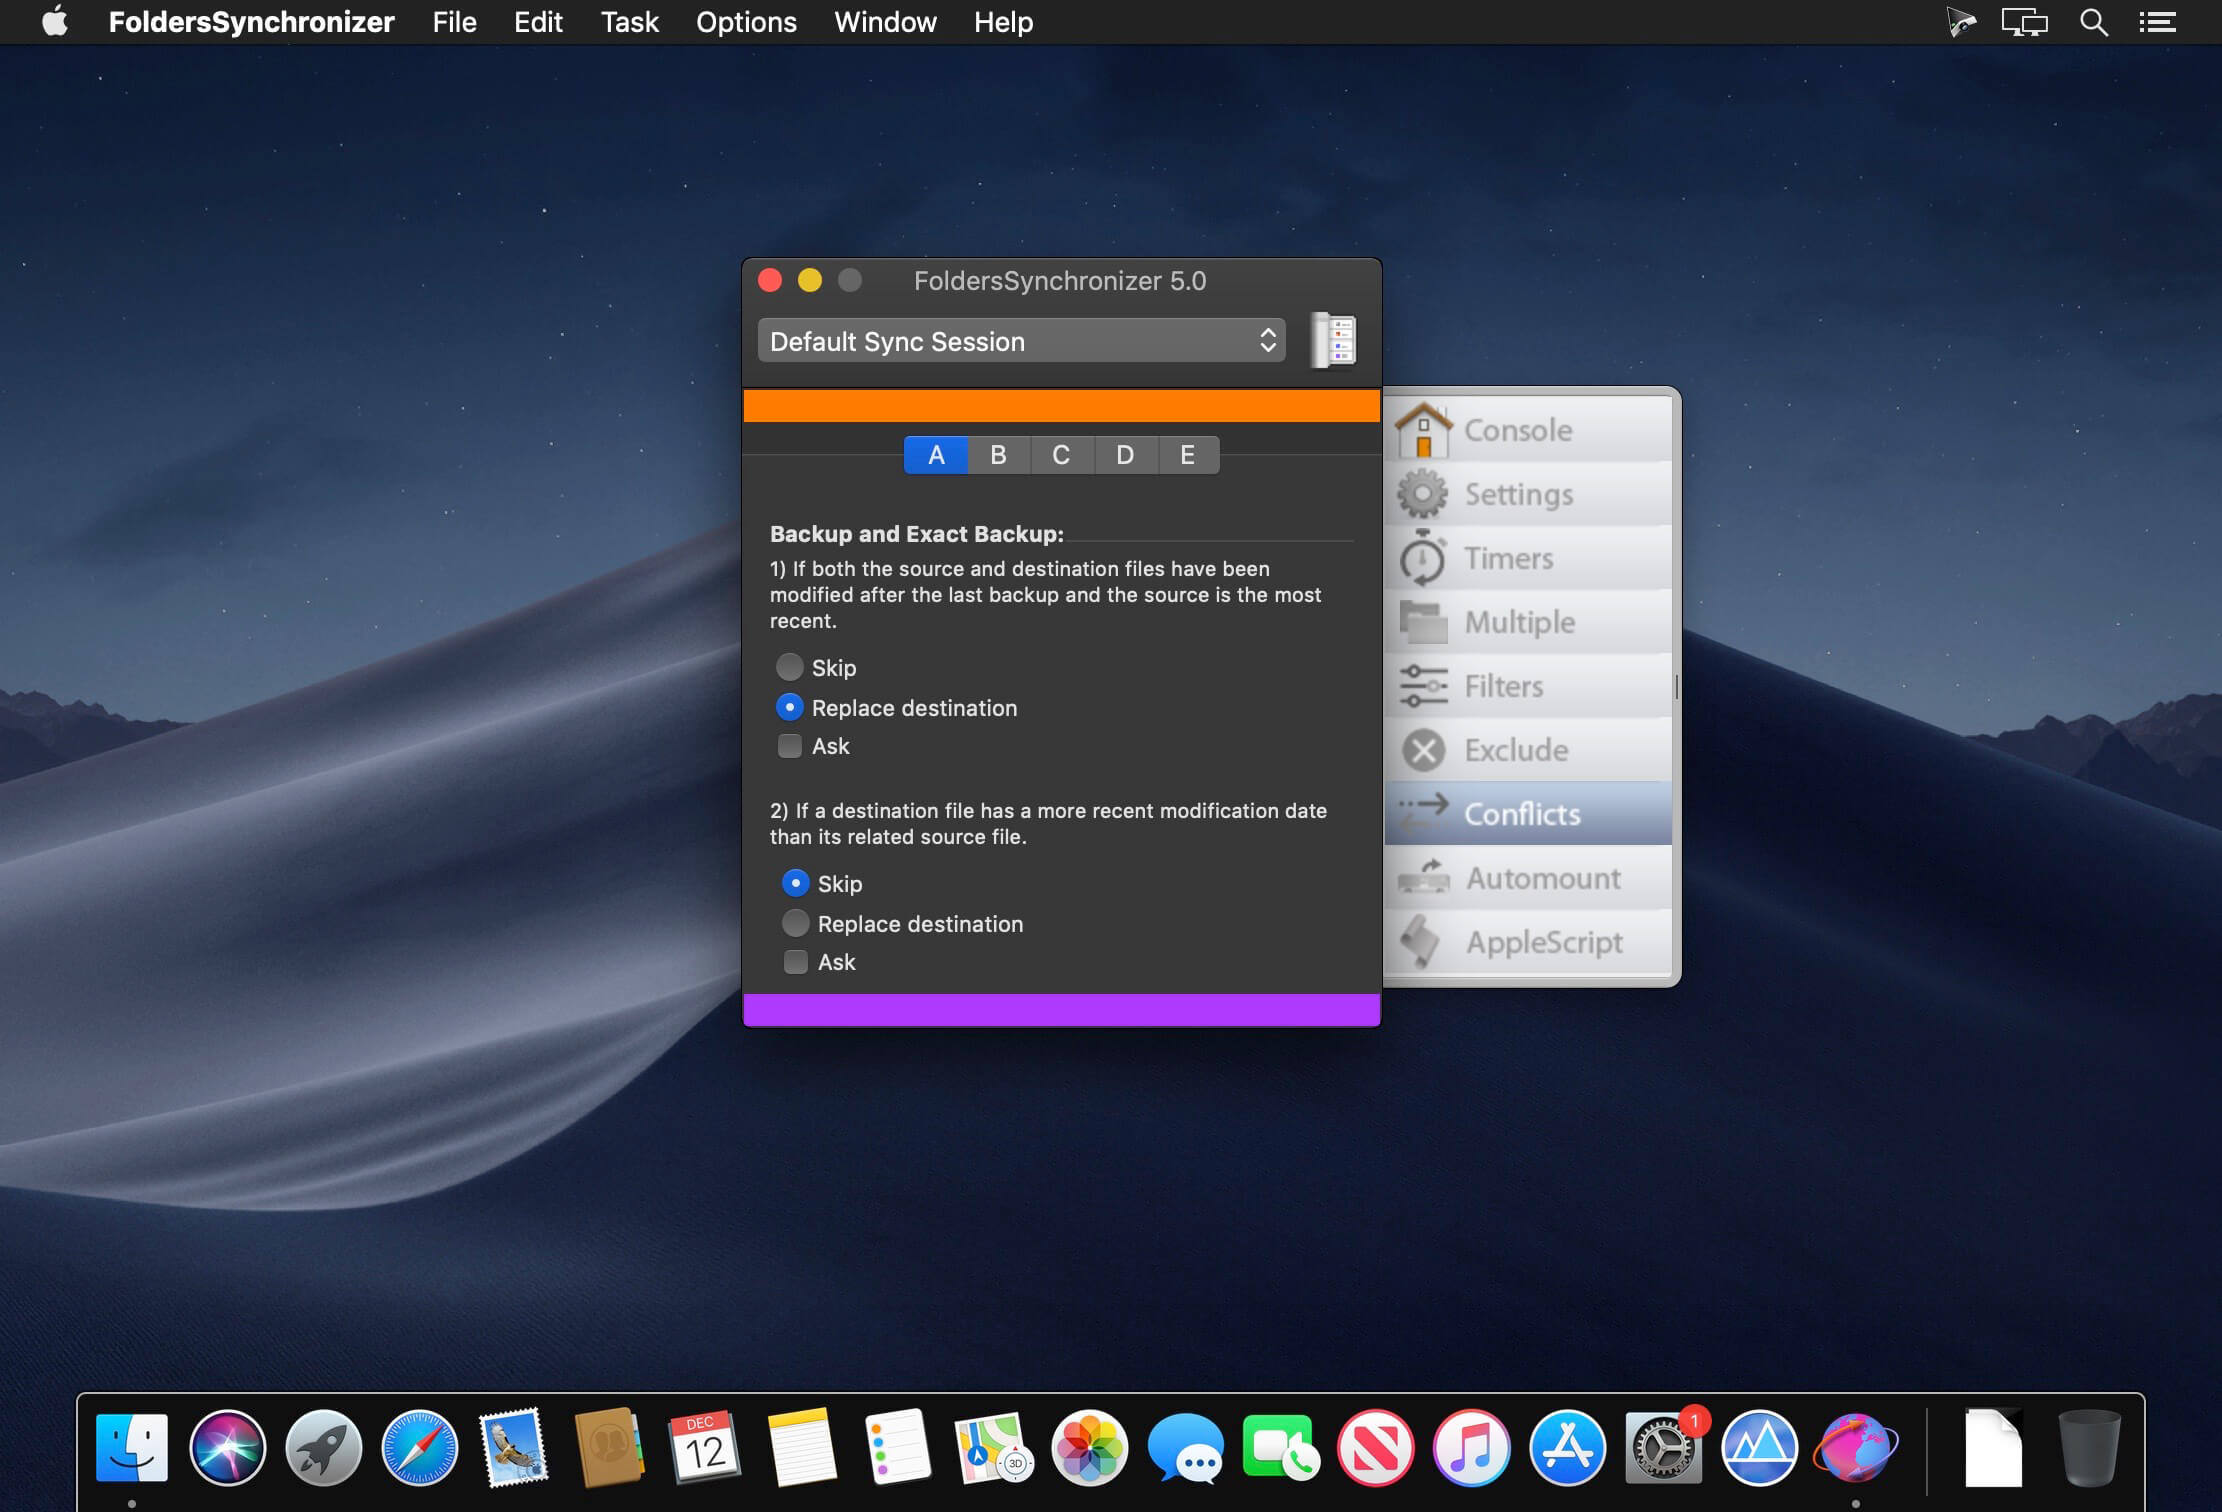Switch to tab C
The height and width of the screenshot is (1512, 2222).
(1061, 455)
